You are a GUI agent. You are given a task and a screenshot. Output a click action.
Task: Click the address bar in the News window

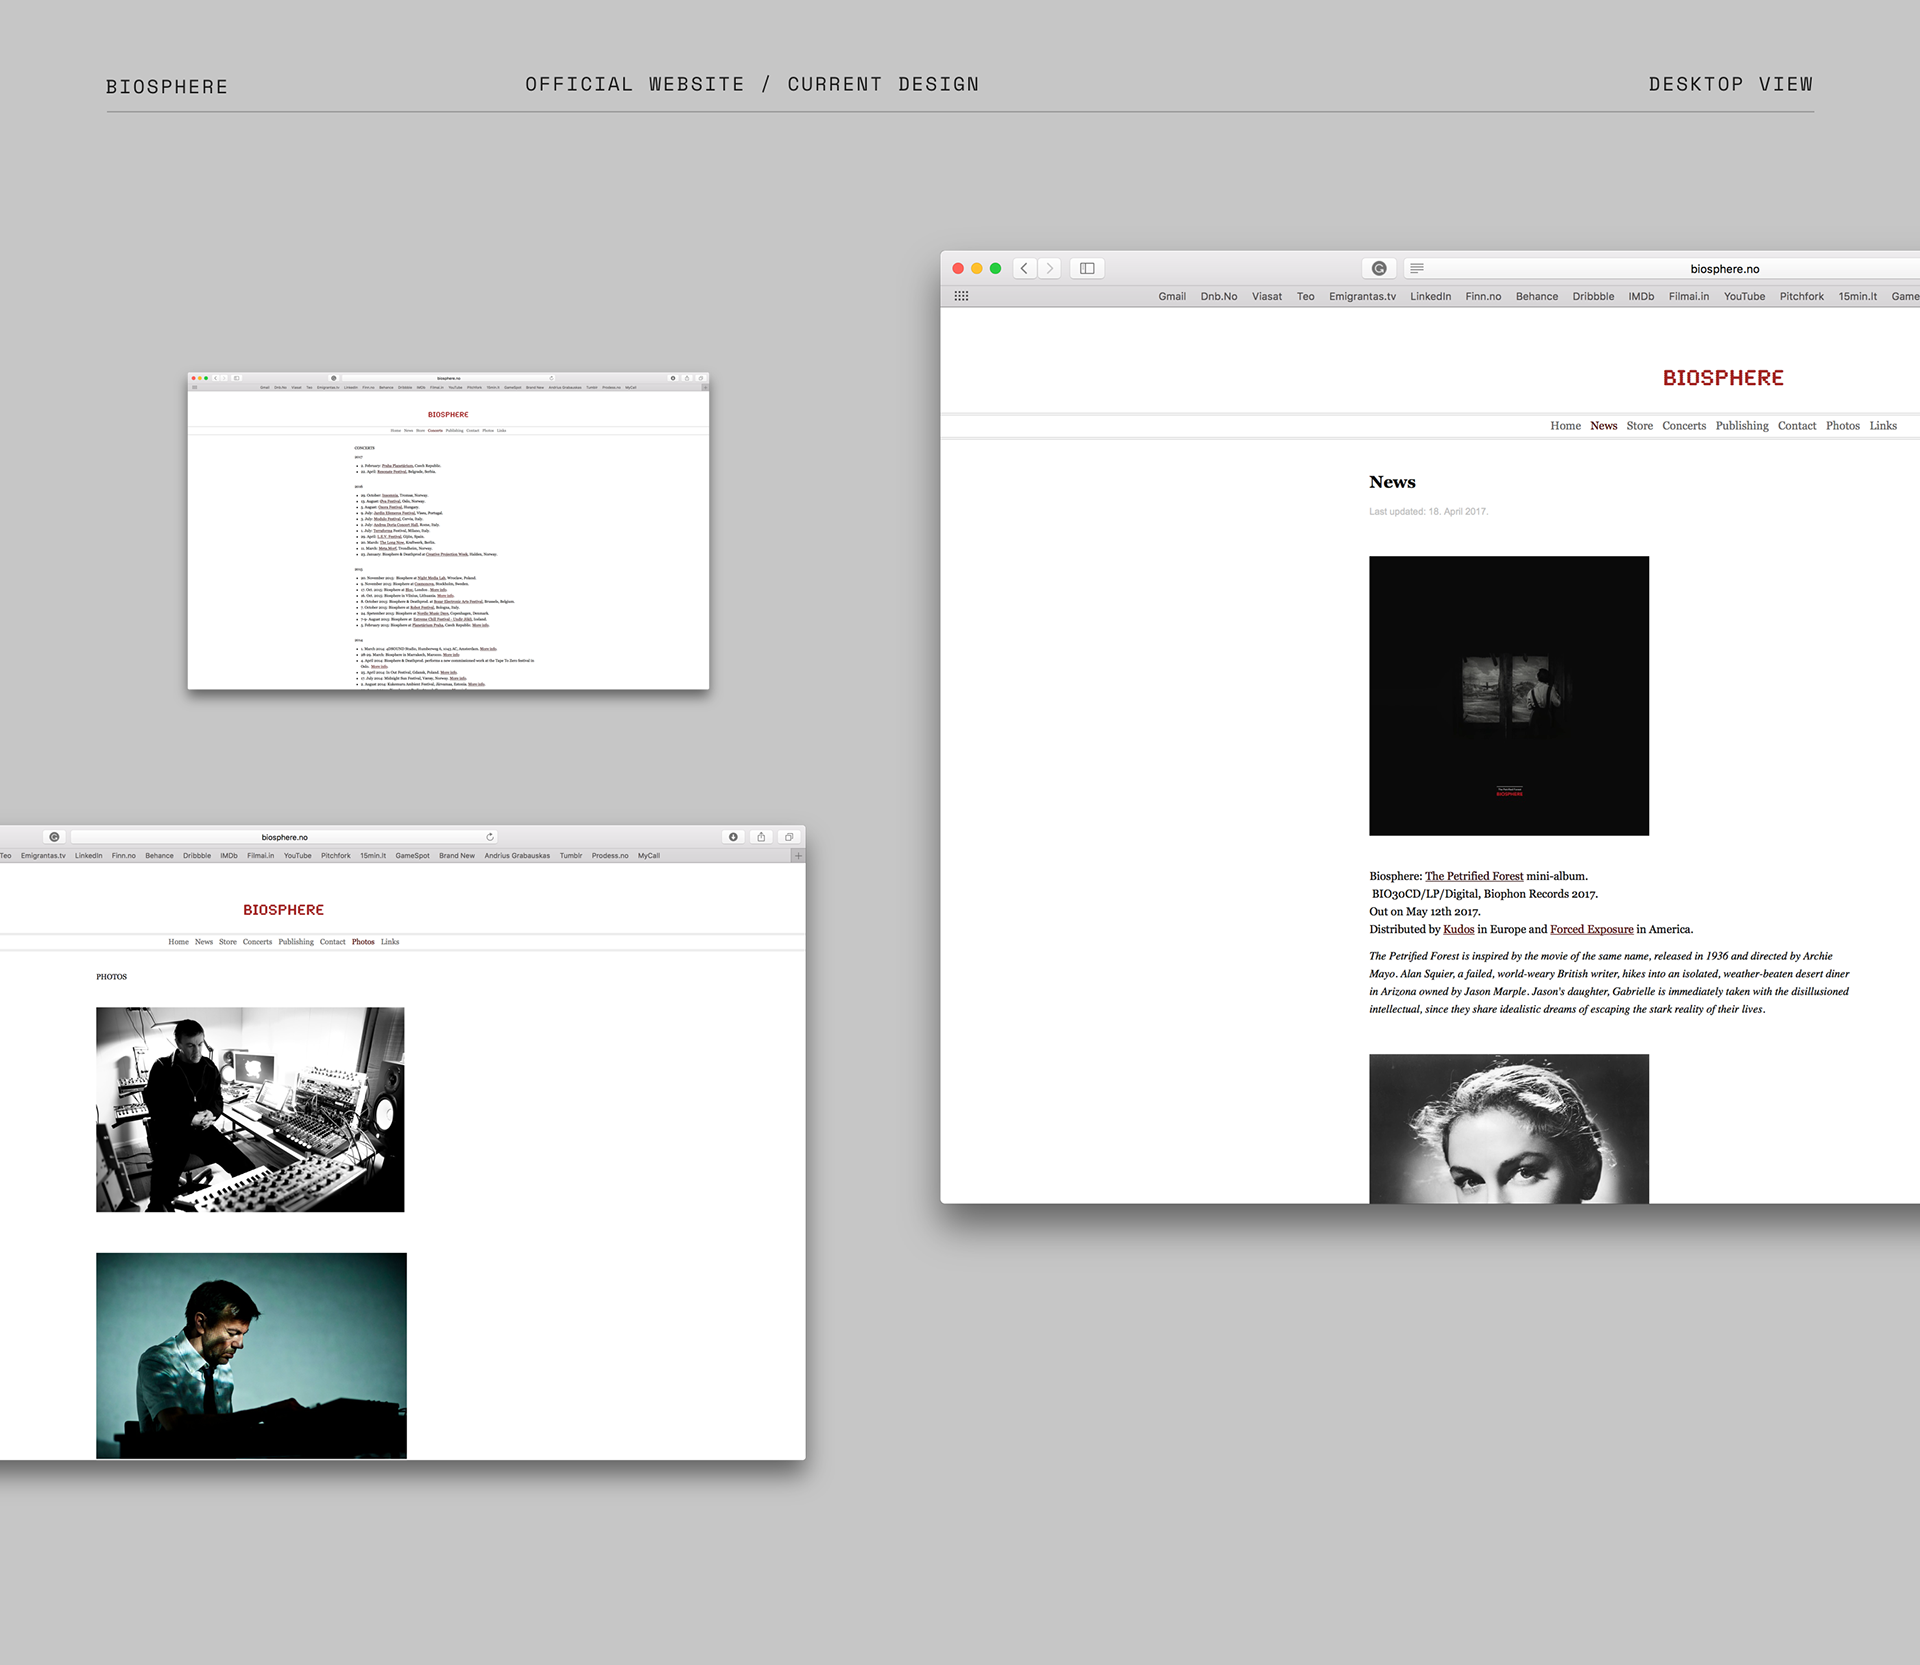[1662, 268]
